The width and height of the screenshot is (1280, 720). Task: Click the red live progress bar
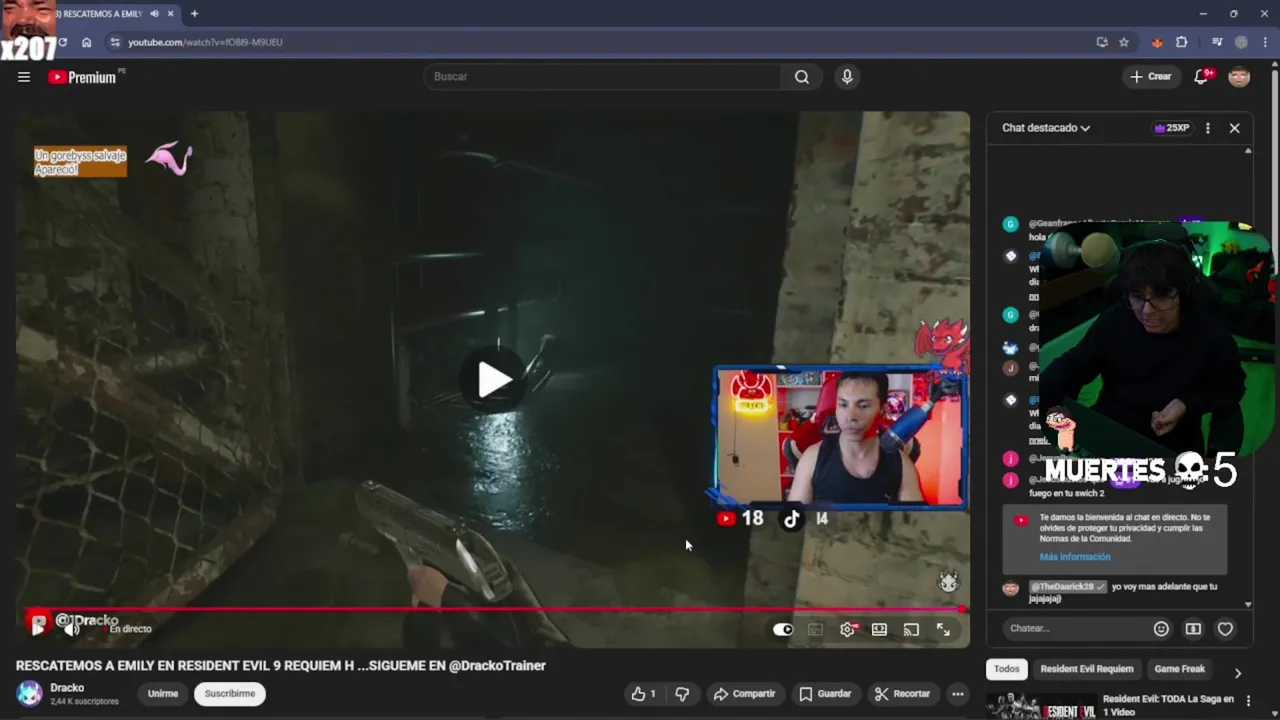tap(495, 609)
